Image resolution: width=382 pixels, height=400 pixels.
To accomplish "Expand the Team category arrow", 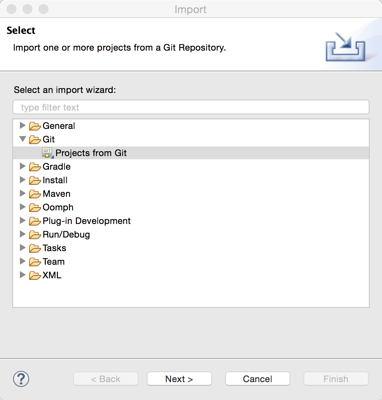I will pyautogui.click(x=22, y=261).
